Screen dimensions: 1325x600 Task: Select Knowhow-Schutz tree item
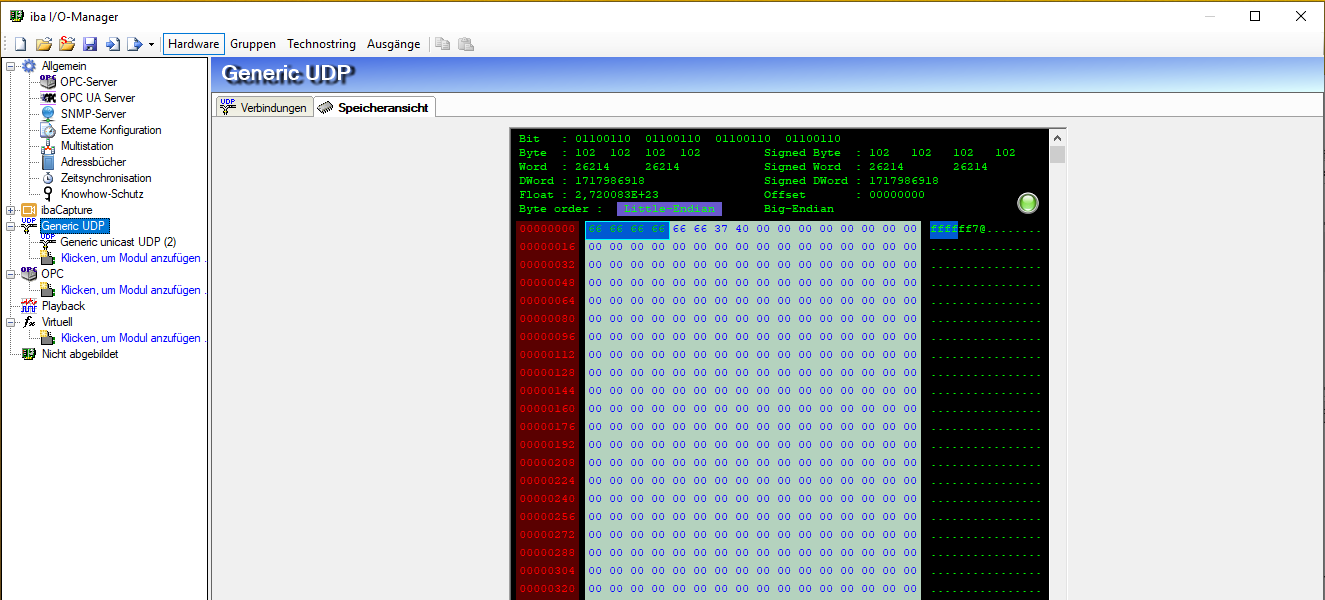[x=101, y=194]
